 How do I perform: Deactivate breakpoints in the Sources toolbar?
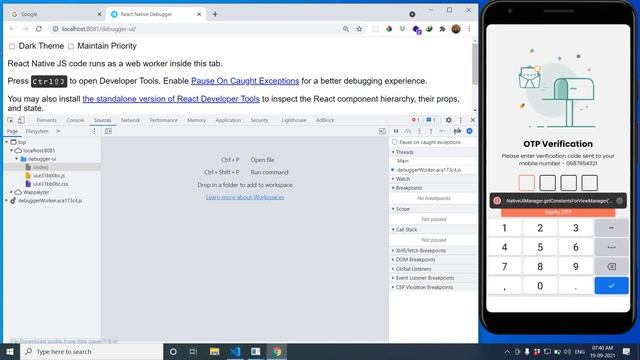[x=457, y=131]
